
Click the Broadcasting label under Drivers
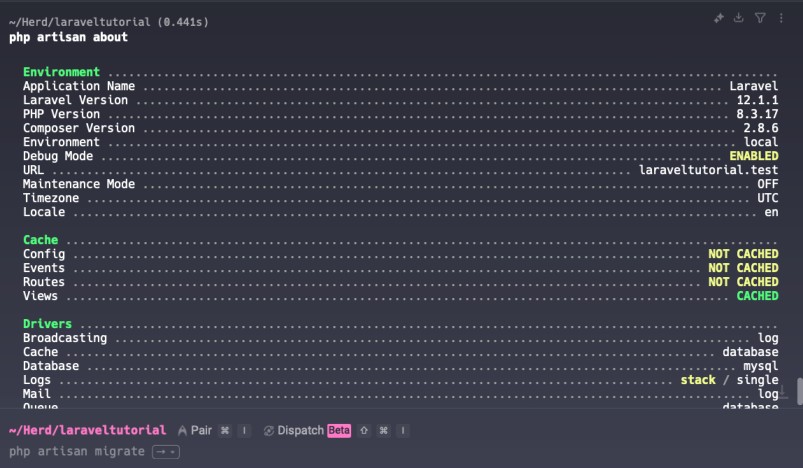point(65,338)
